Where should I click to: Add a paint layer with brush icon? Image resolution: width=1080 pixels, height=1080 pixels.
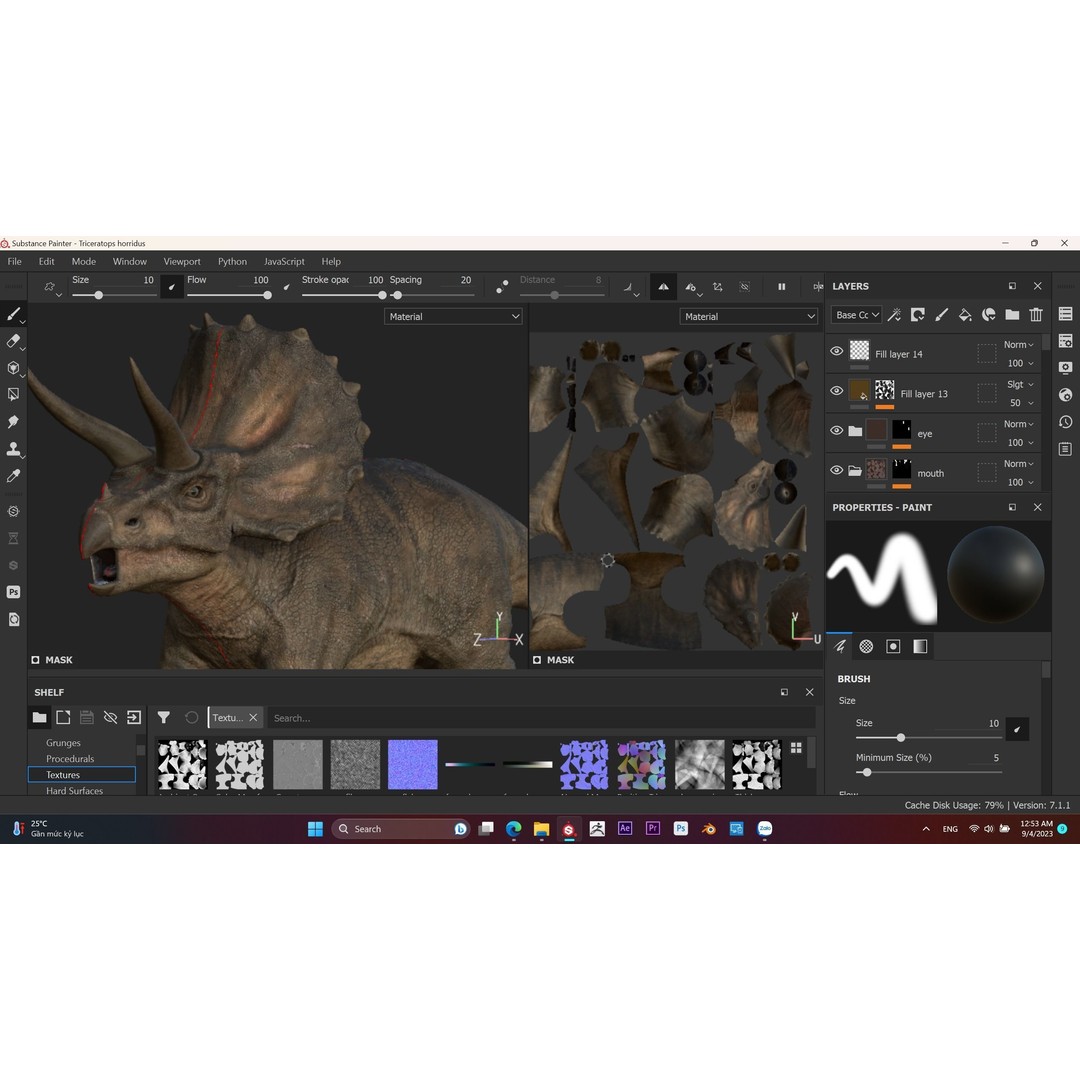(941, 315)
